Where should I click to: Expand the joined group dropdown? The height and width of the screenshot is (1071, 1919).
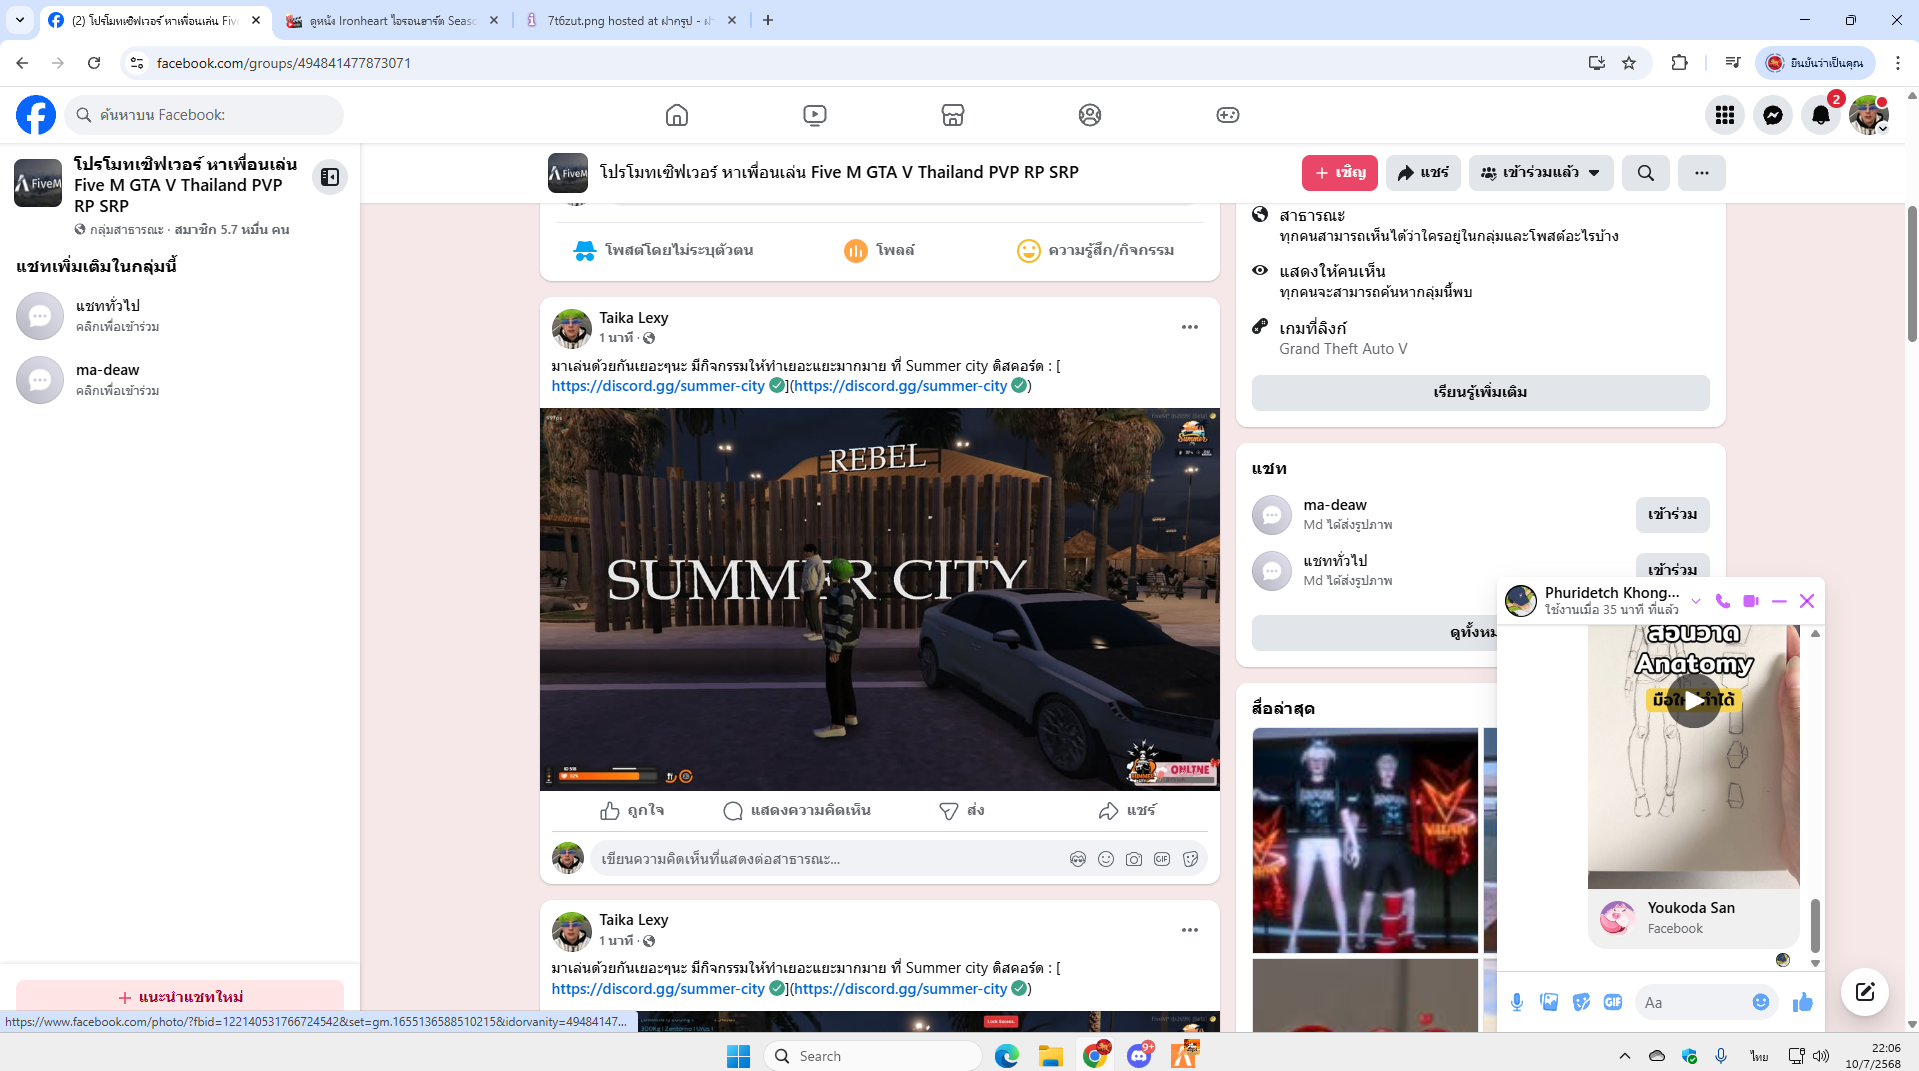[1540, 173]
